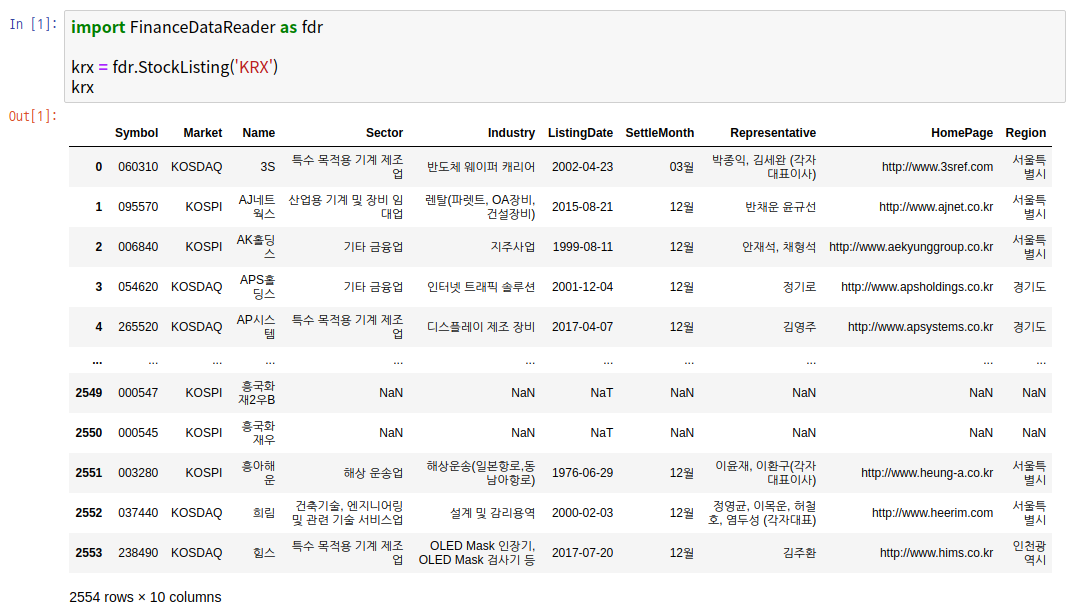Select symbol cell 003280
This screenshot has width=1074, height=615.
click(x=138, y=473)
